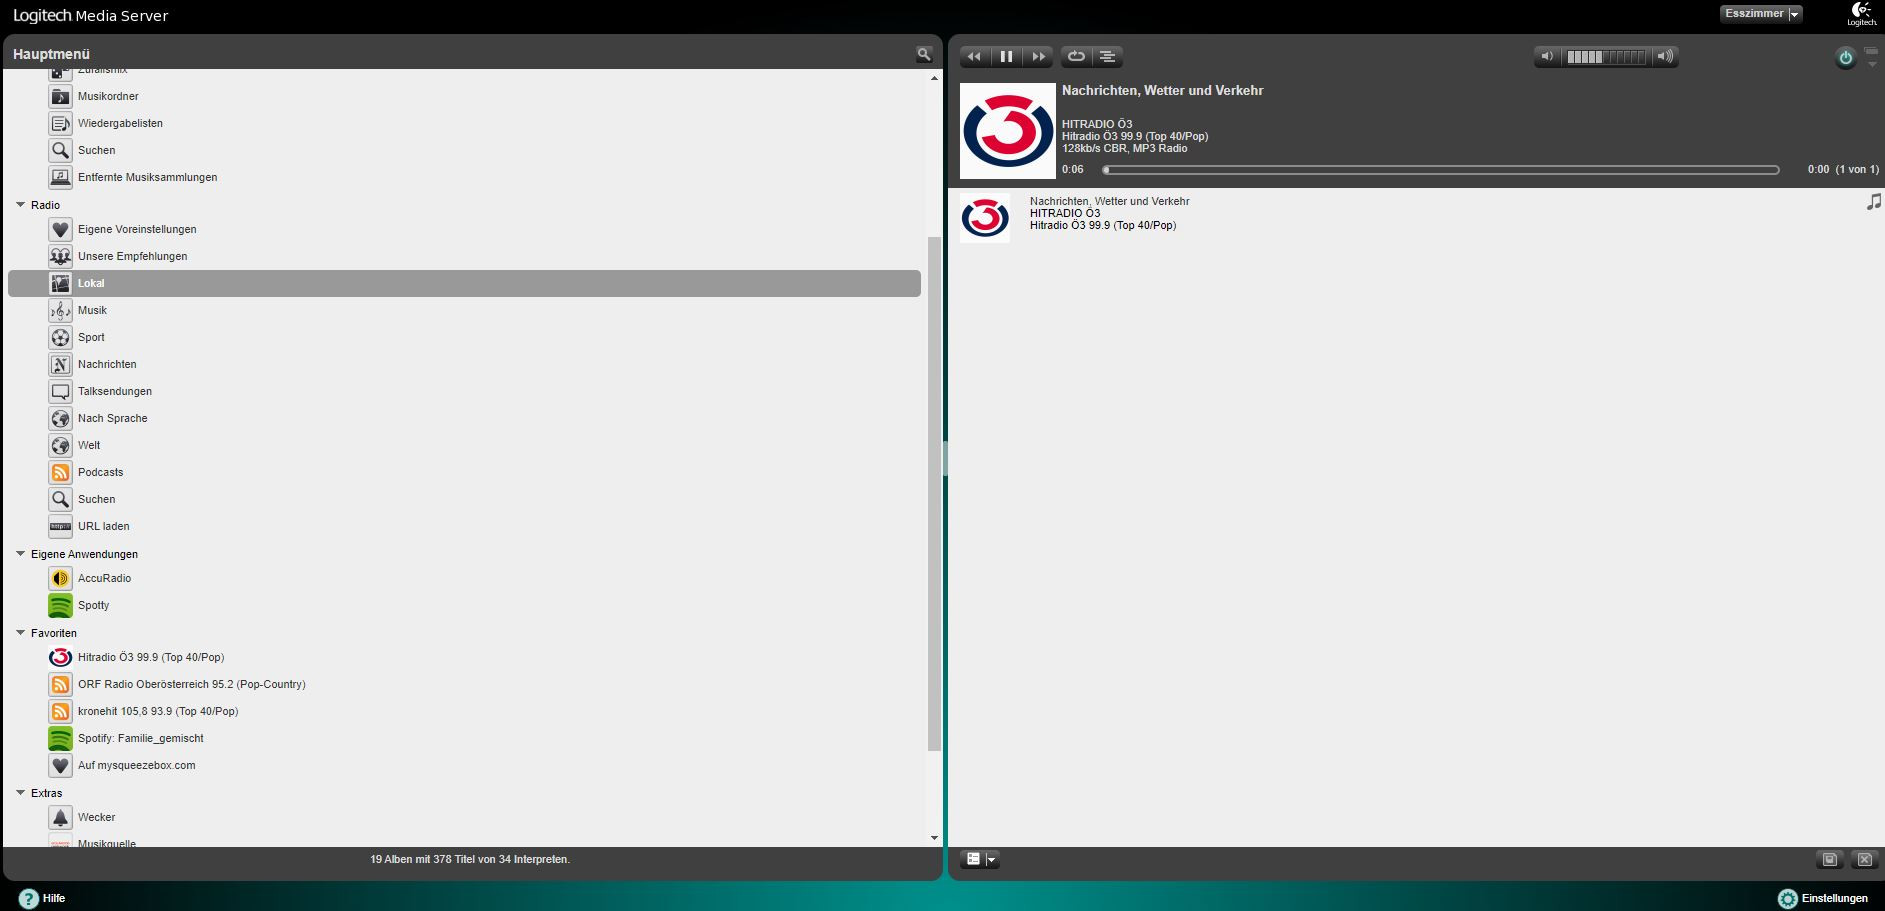Click the Eigene Voreinstellungen heart icon
The width and height of the screenshot is (1885, 911).
pos(60,230)
